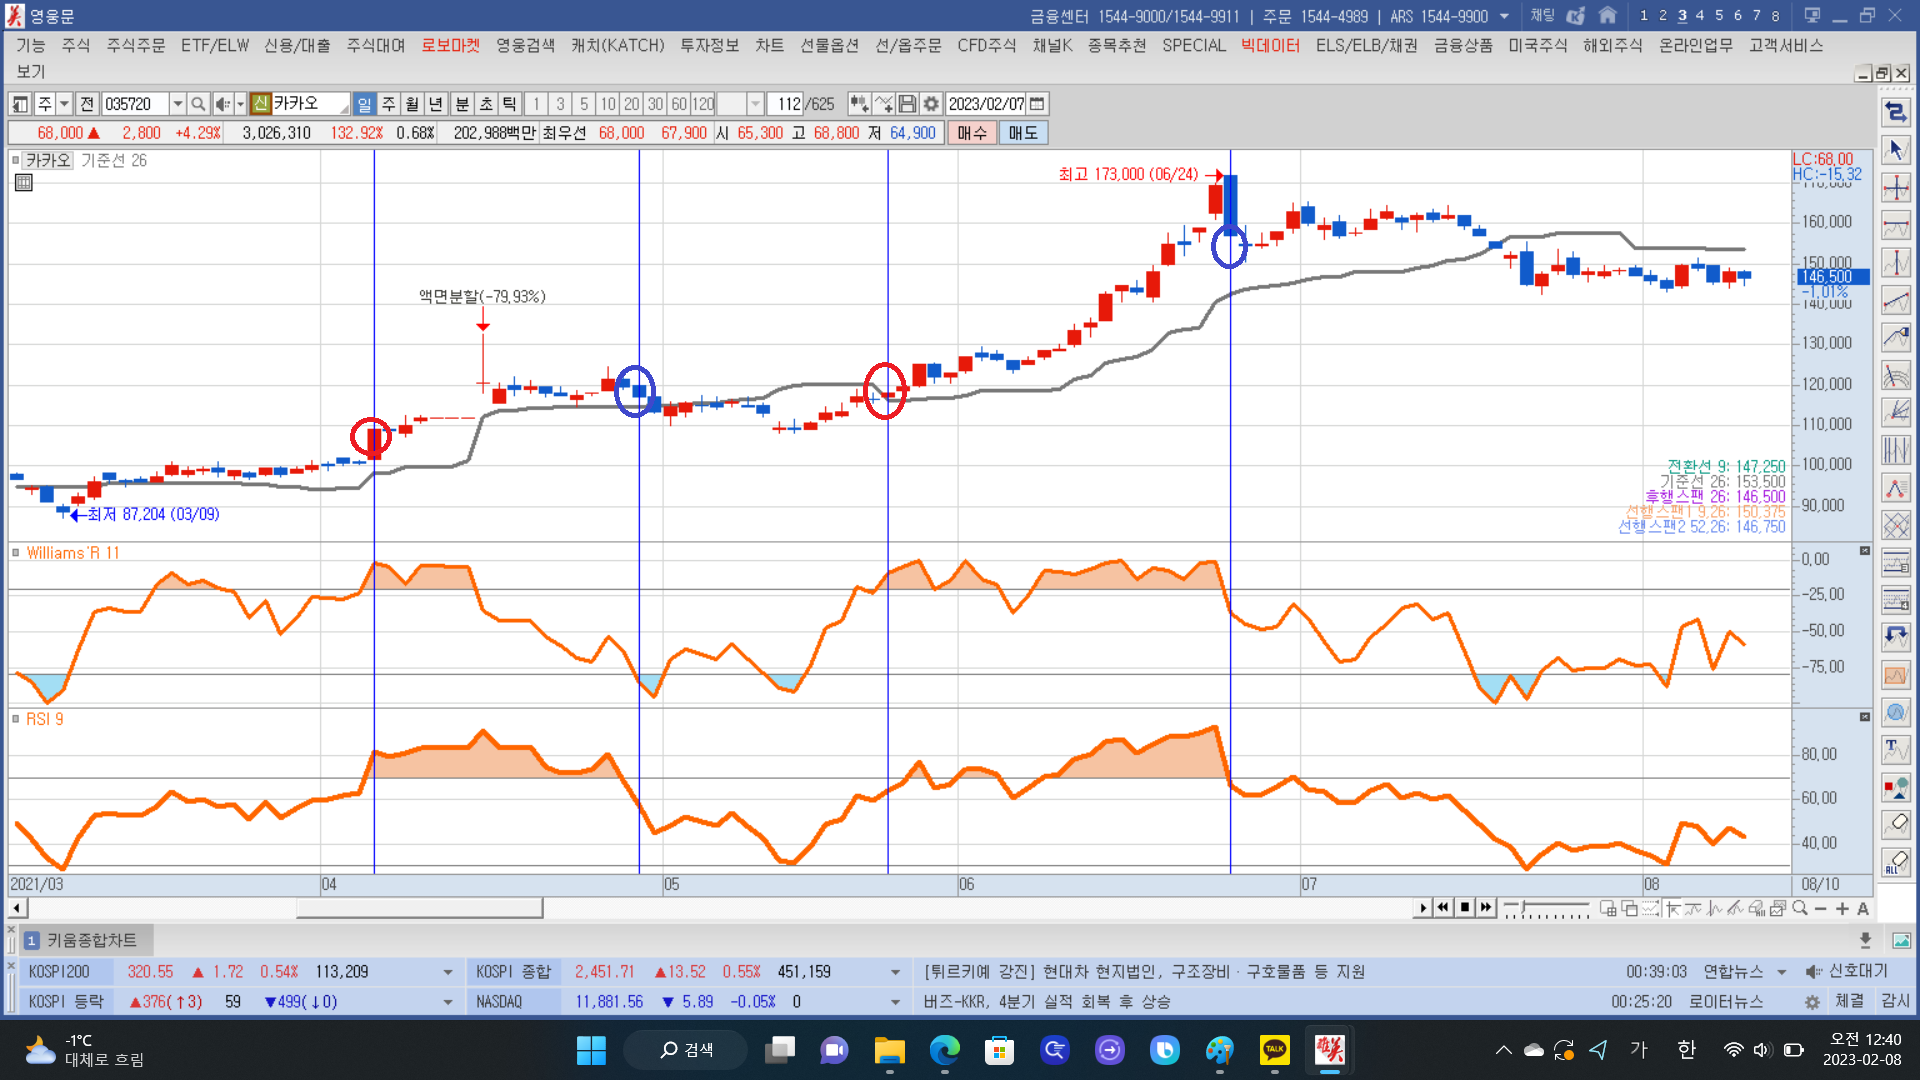Click the chart zoom magnifier icon
Screen dimensions: 1920x1080
tap(1800, 908)
